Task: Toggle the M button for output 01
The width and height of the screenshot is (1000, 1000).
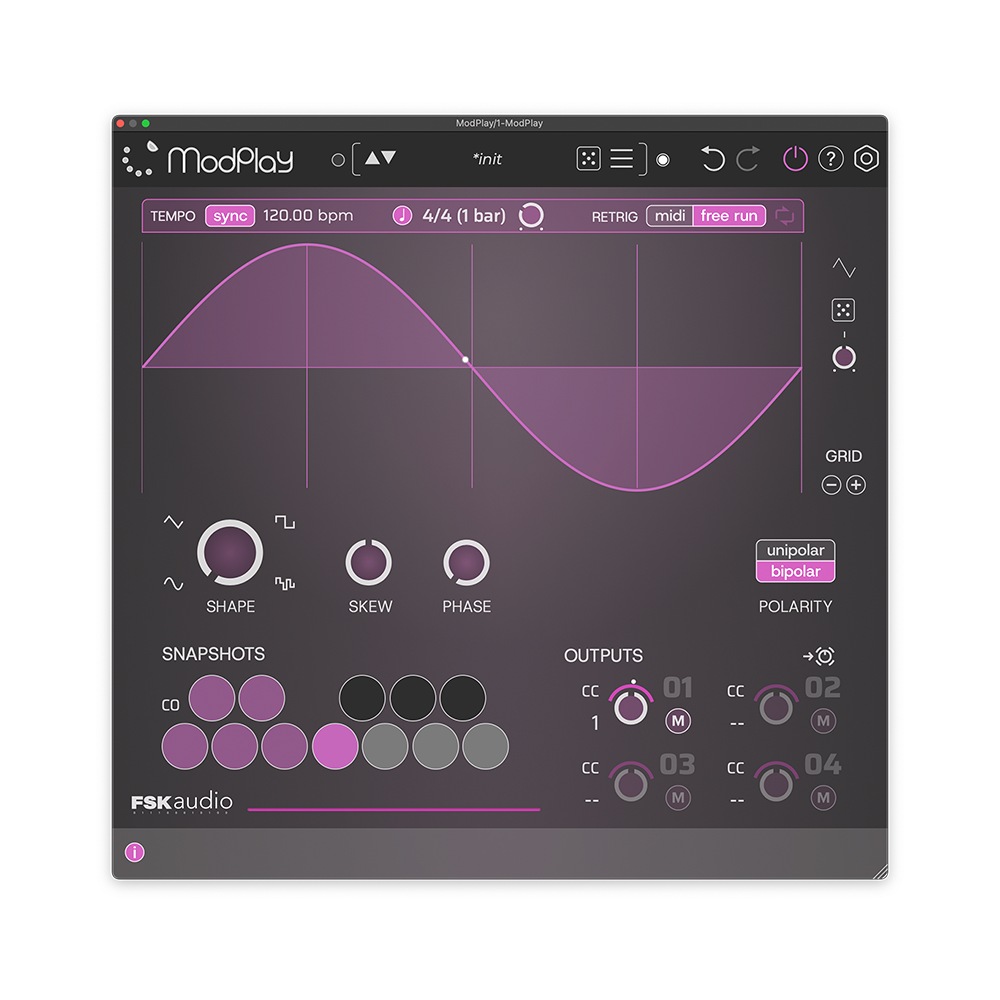Action: pos(678,721)
